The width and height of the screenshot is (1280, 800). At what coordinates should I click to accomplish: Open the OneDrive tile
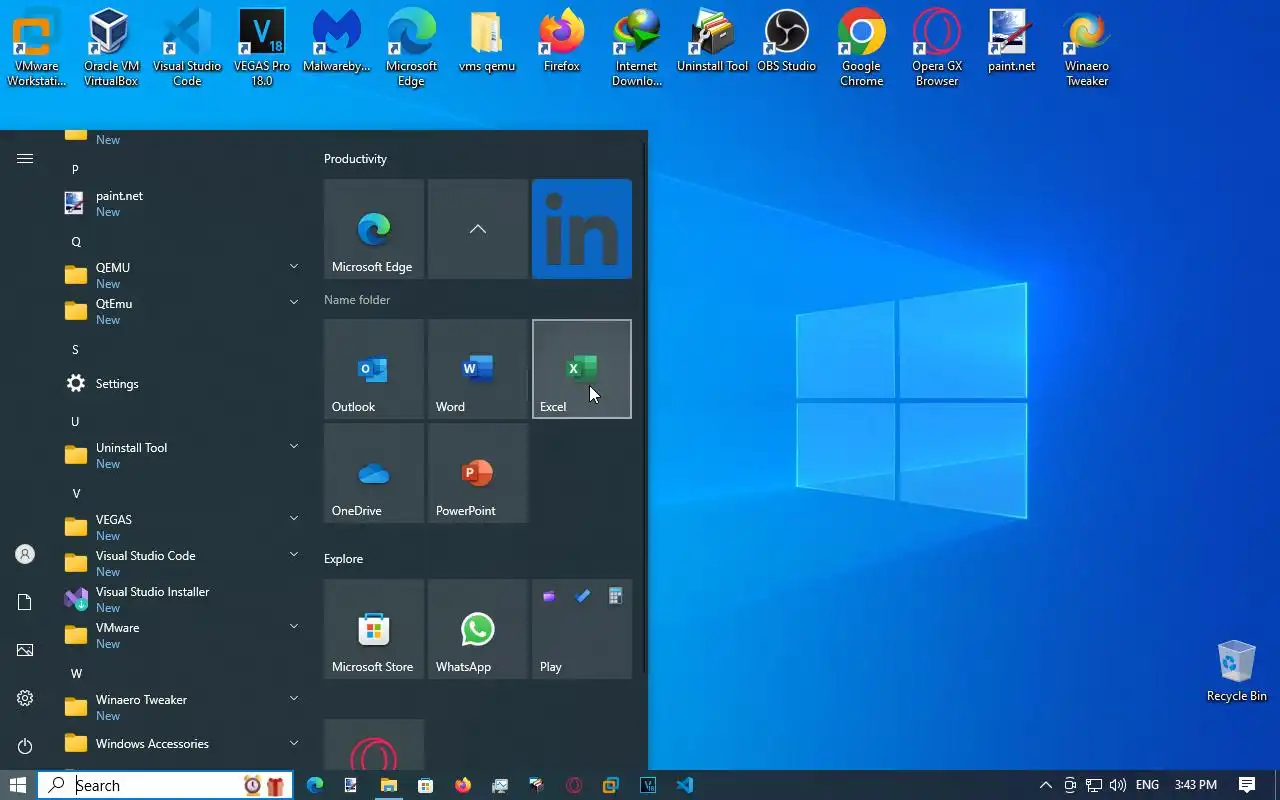[x=374, y=473]
